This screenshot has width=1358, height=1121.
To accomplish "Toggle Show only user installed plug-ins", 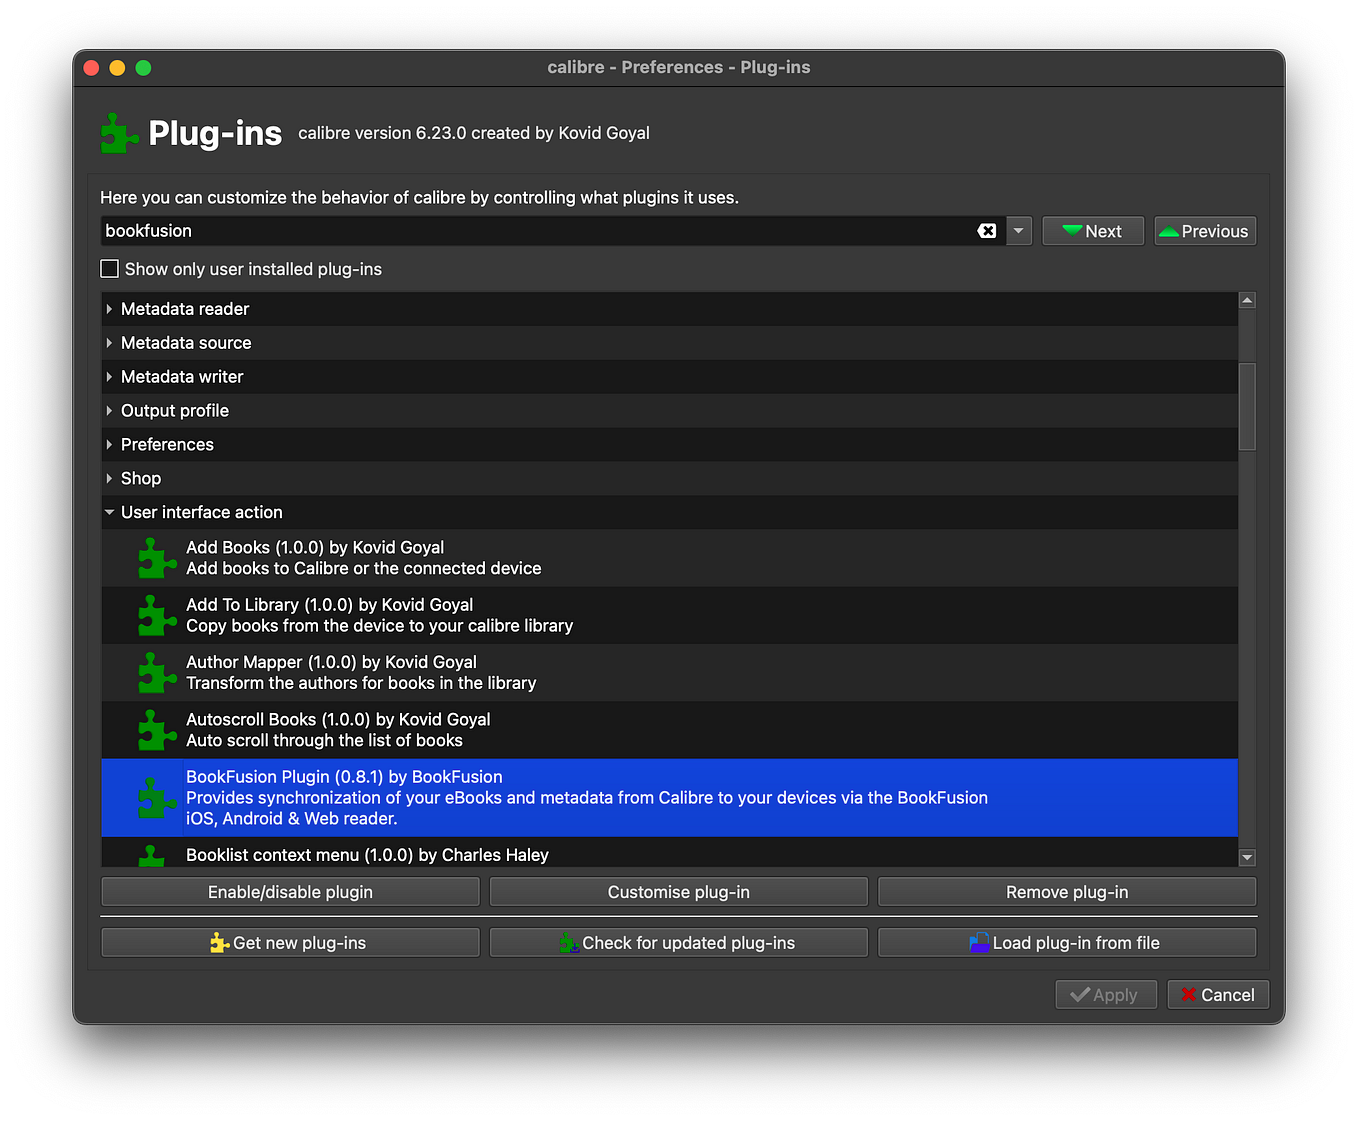I will point(109,268).
